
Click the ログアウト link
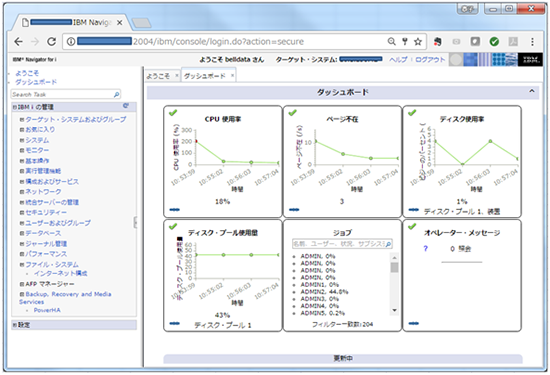[x=430, y=60]
